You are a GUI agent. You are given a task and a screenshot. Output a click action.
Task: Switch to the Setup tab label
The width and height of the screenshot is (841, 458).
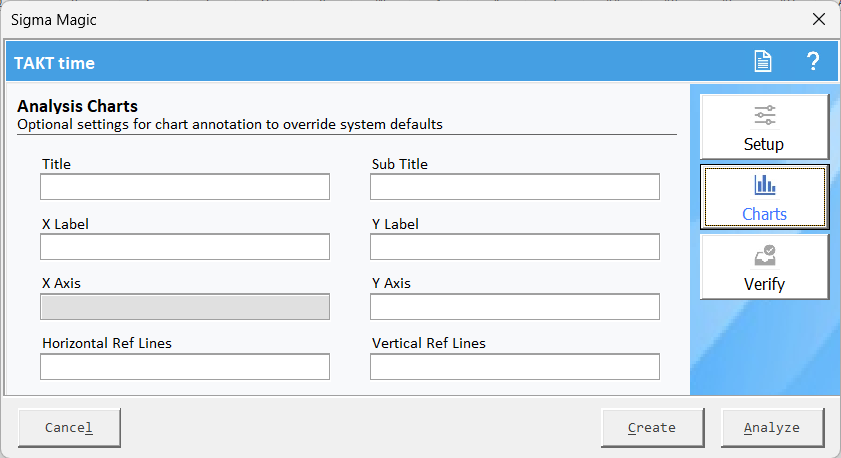764,144
